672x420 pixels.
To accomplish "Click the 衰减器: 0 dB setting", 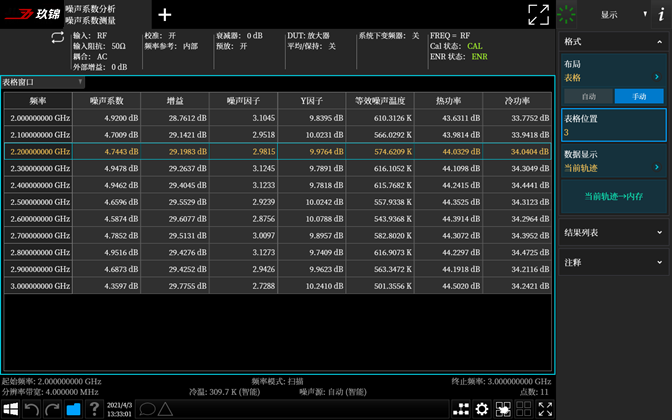I will pyautogui.click(x=239, y=36).
